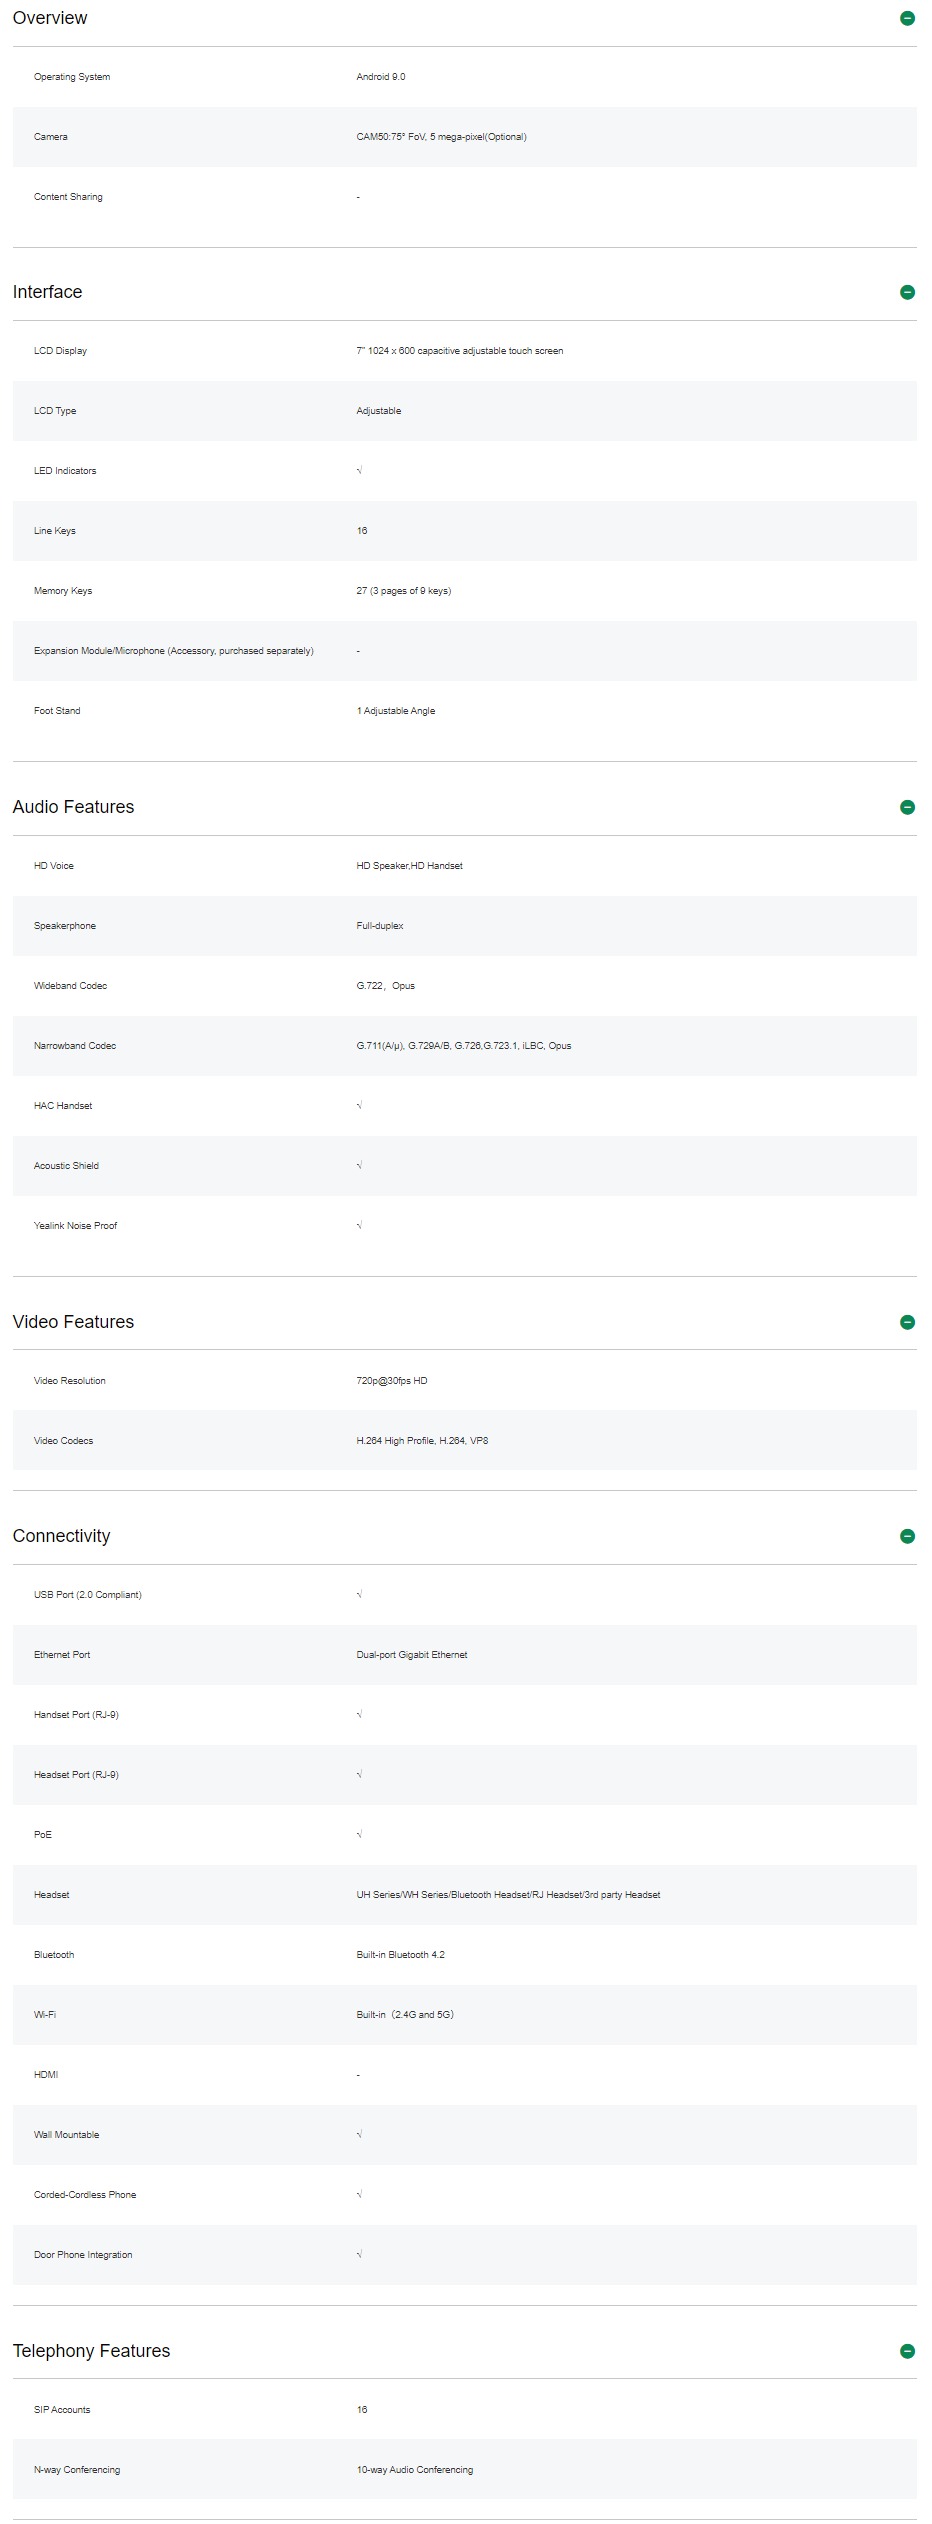This screenshot has height=2524, width=932.
Task: Select the LCD Display row label
Action: tap(60, 351)
